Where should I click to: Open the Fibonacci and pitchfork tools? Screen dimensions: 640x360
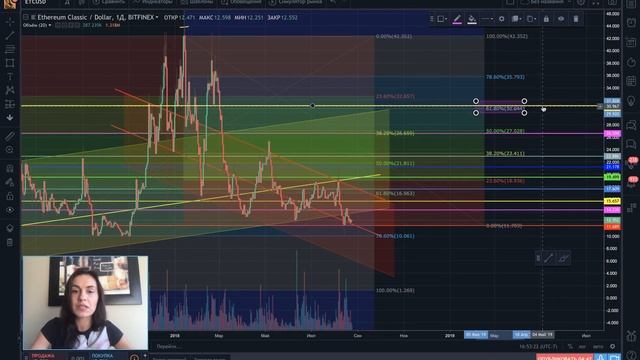point(10,49)
